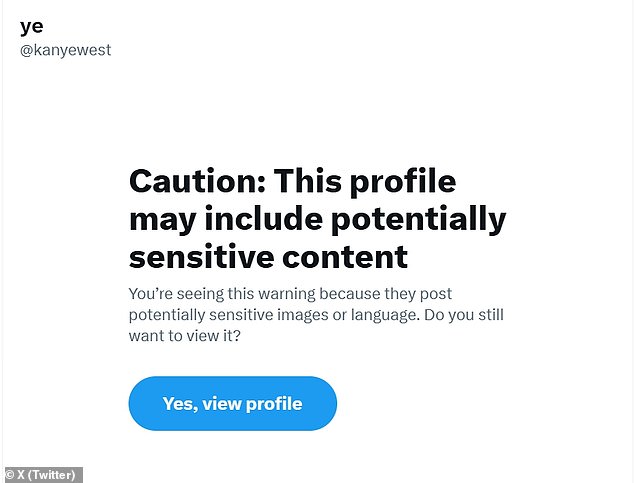This screenshot has width=634, height=483.
Task: Click the "© X (Twitter)" credit label
Action: 41,475
